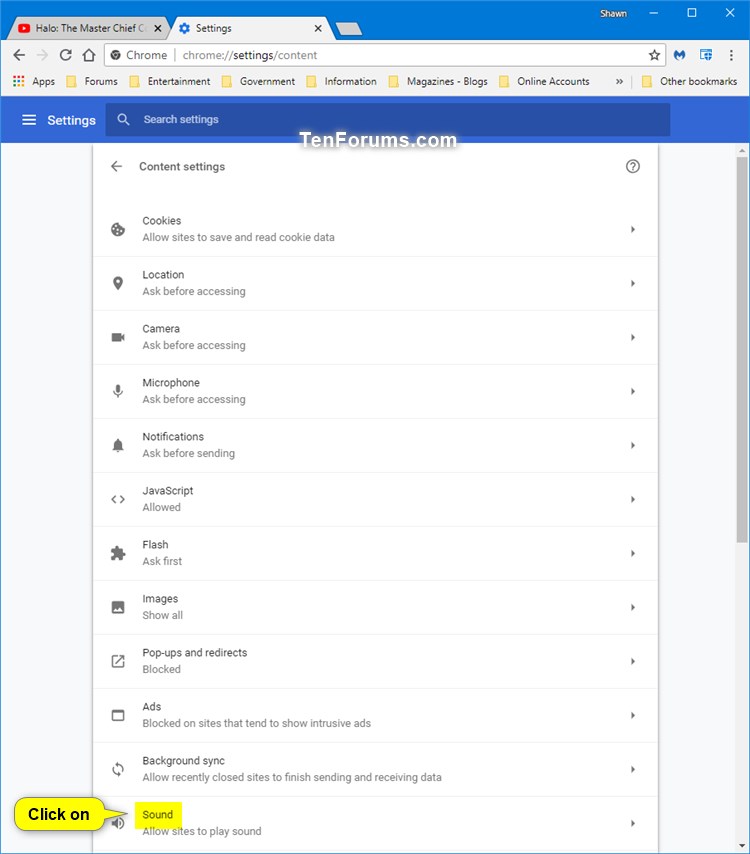Show hidden bookmarks with double chevron
750x854 pixels.
click(619, 81)
